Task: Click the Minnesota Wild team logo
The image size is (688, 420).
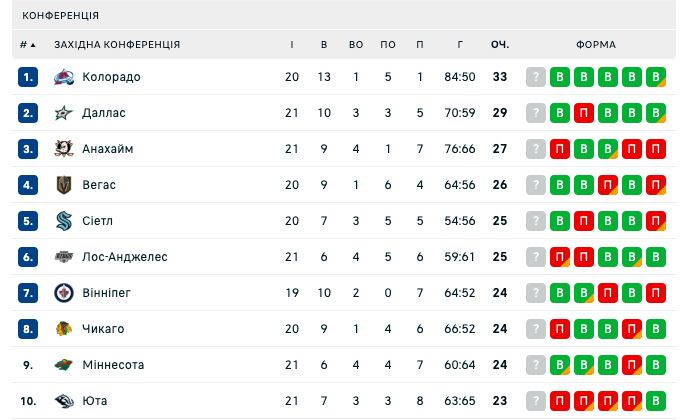Action: (x=64, y=365)
